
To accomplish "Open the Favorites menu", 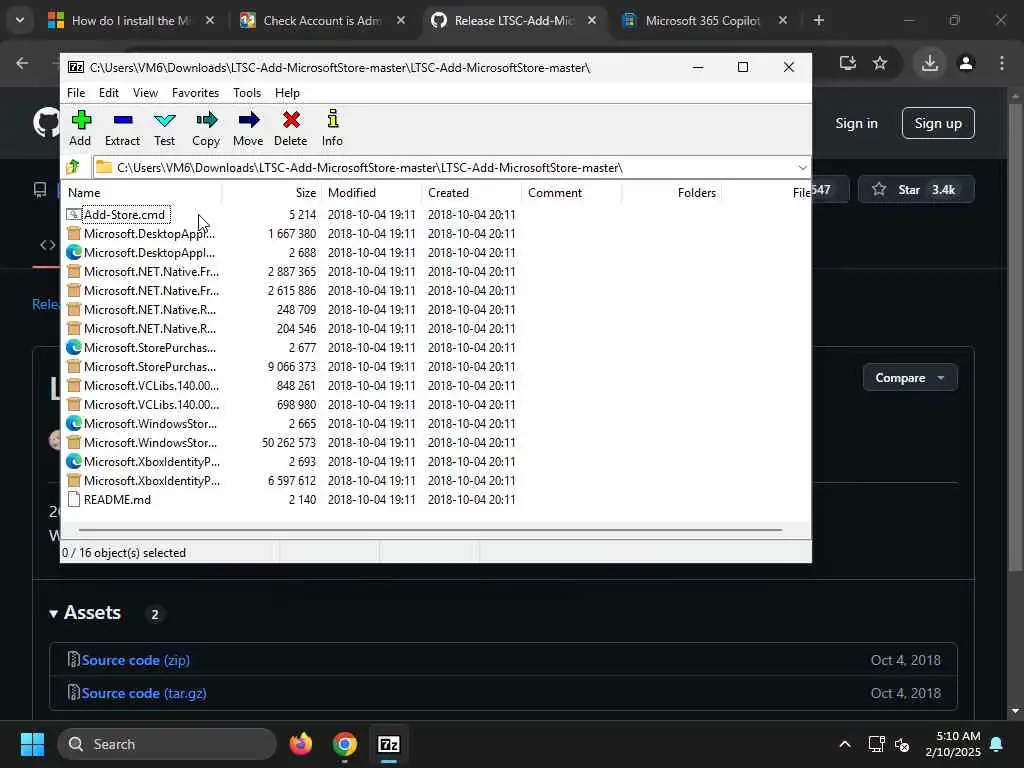I will [195, 93].
